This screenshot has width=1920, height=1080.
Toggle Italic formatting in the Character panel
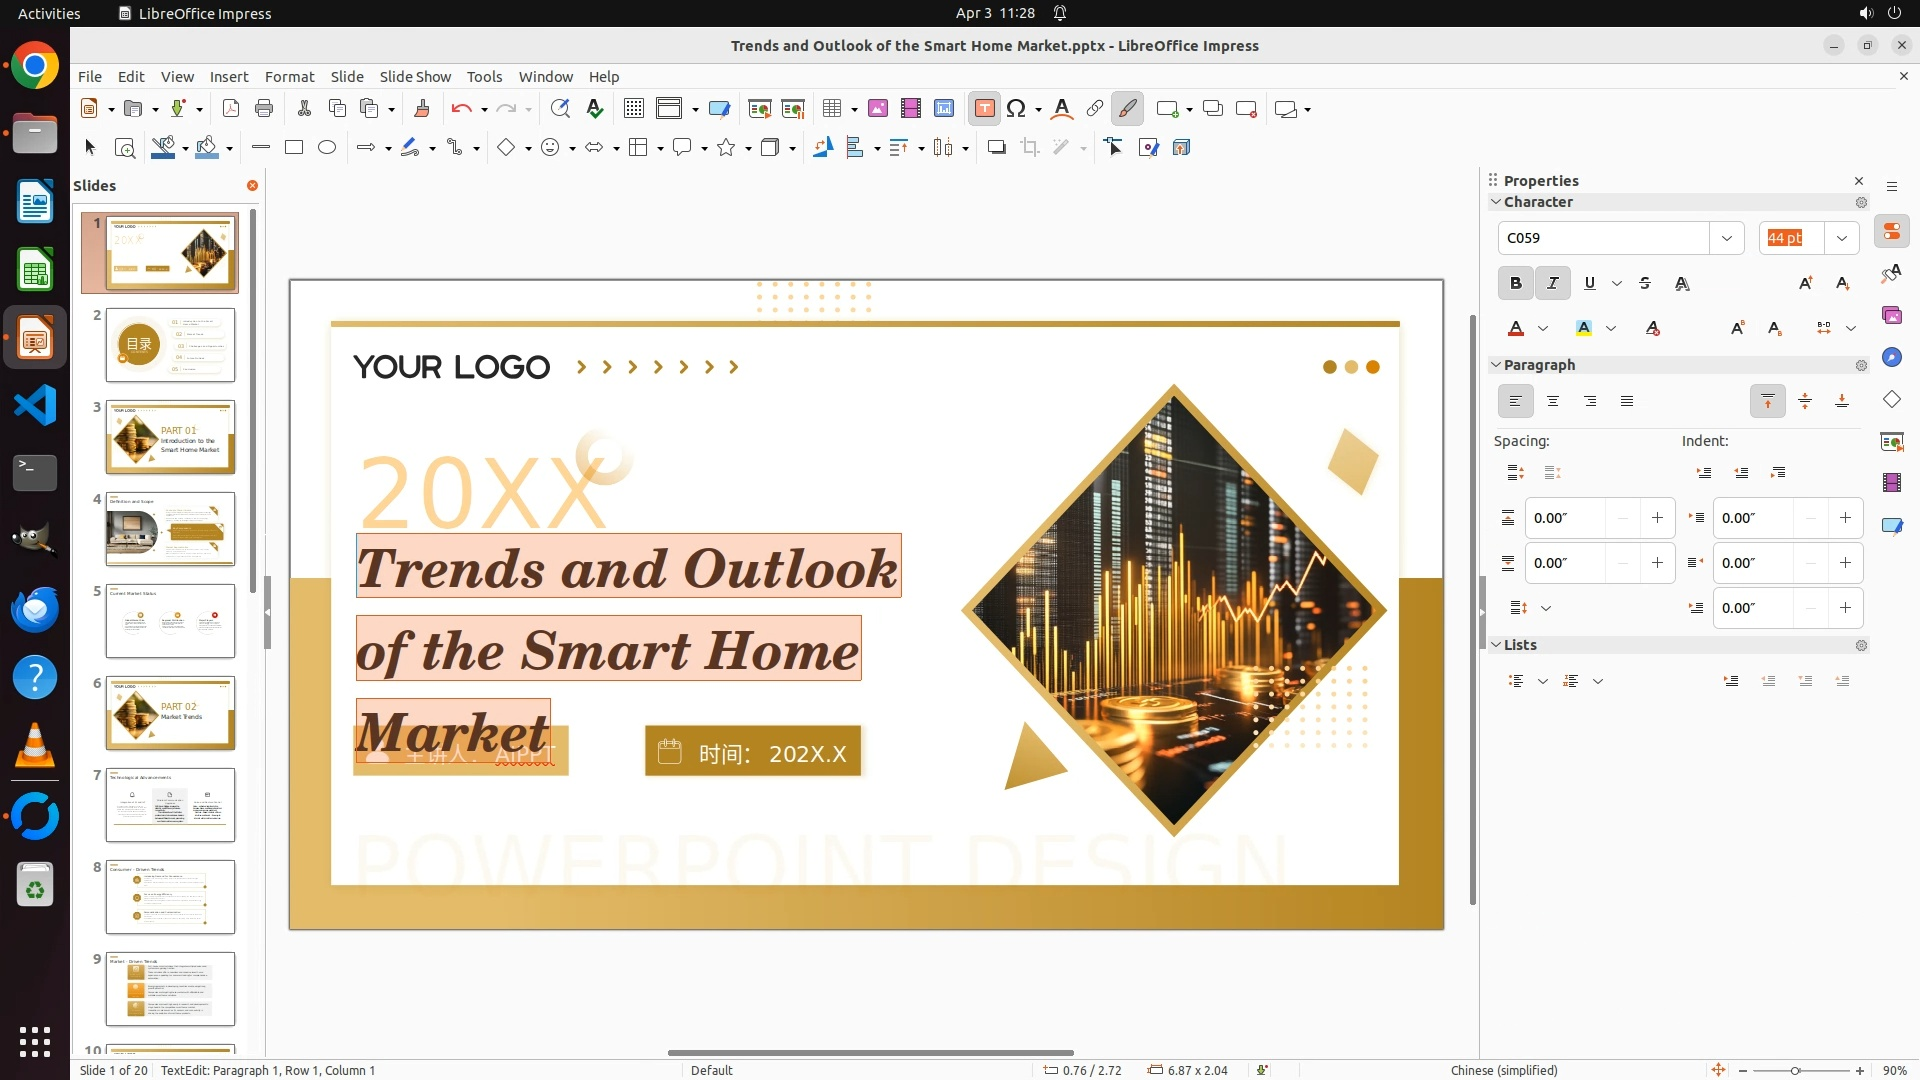coord(1552,283)
